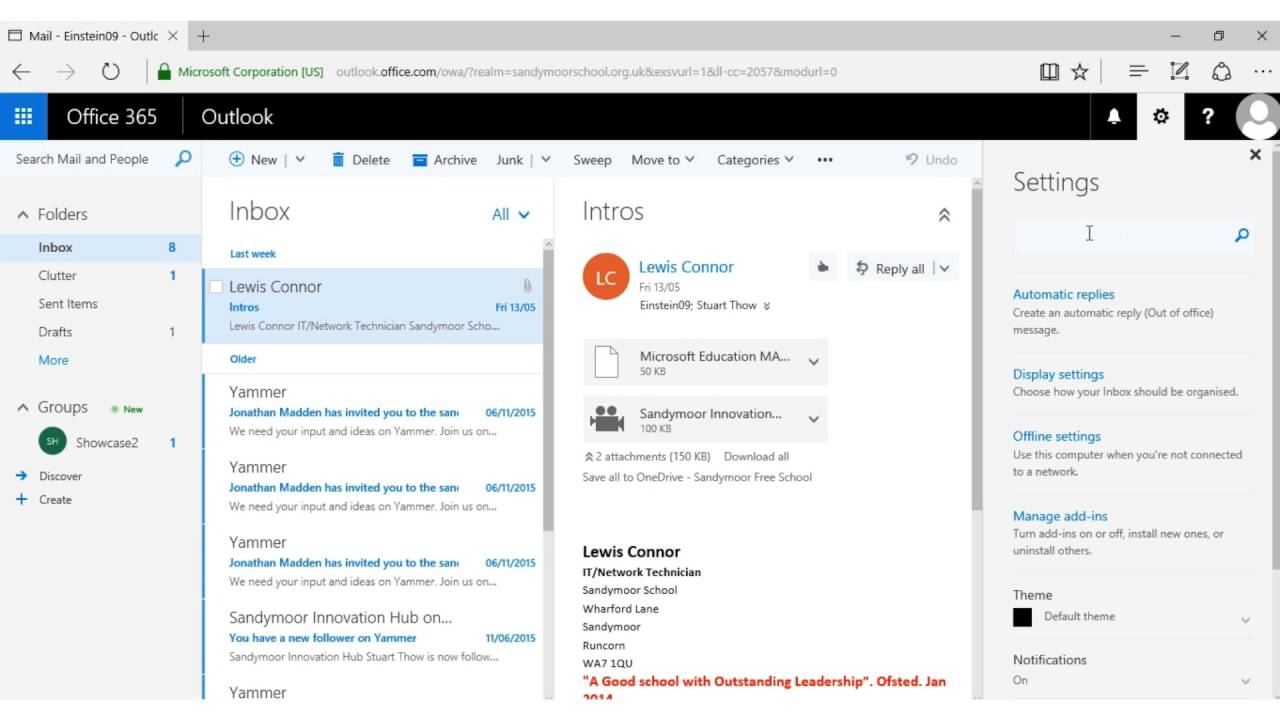Click the Showcase2 group SH avatar
The height and width of the screenshot is (720, 1280).
click(52, 441)
